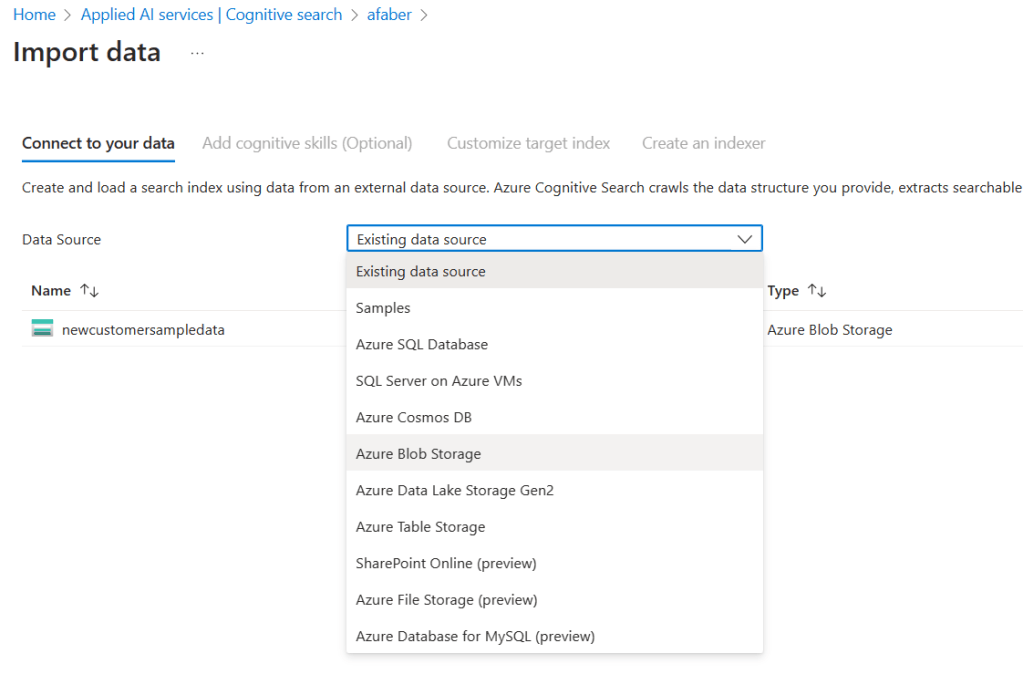Select SharePoint Online (preview) option
This screenshot has width=1023, height=695.
pyautogui.click(x=446, y=563)
